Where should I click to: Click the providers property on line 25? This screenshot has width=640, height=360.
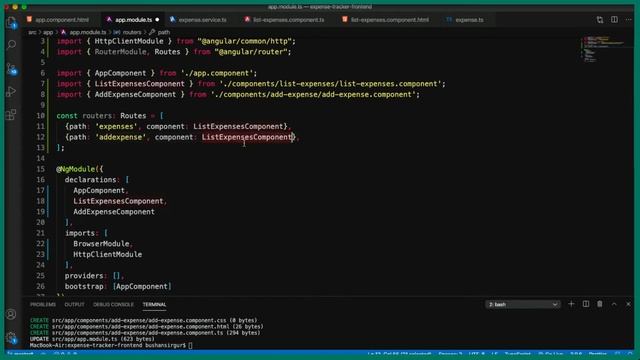coord(84,276)
